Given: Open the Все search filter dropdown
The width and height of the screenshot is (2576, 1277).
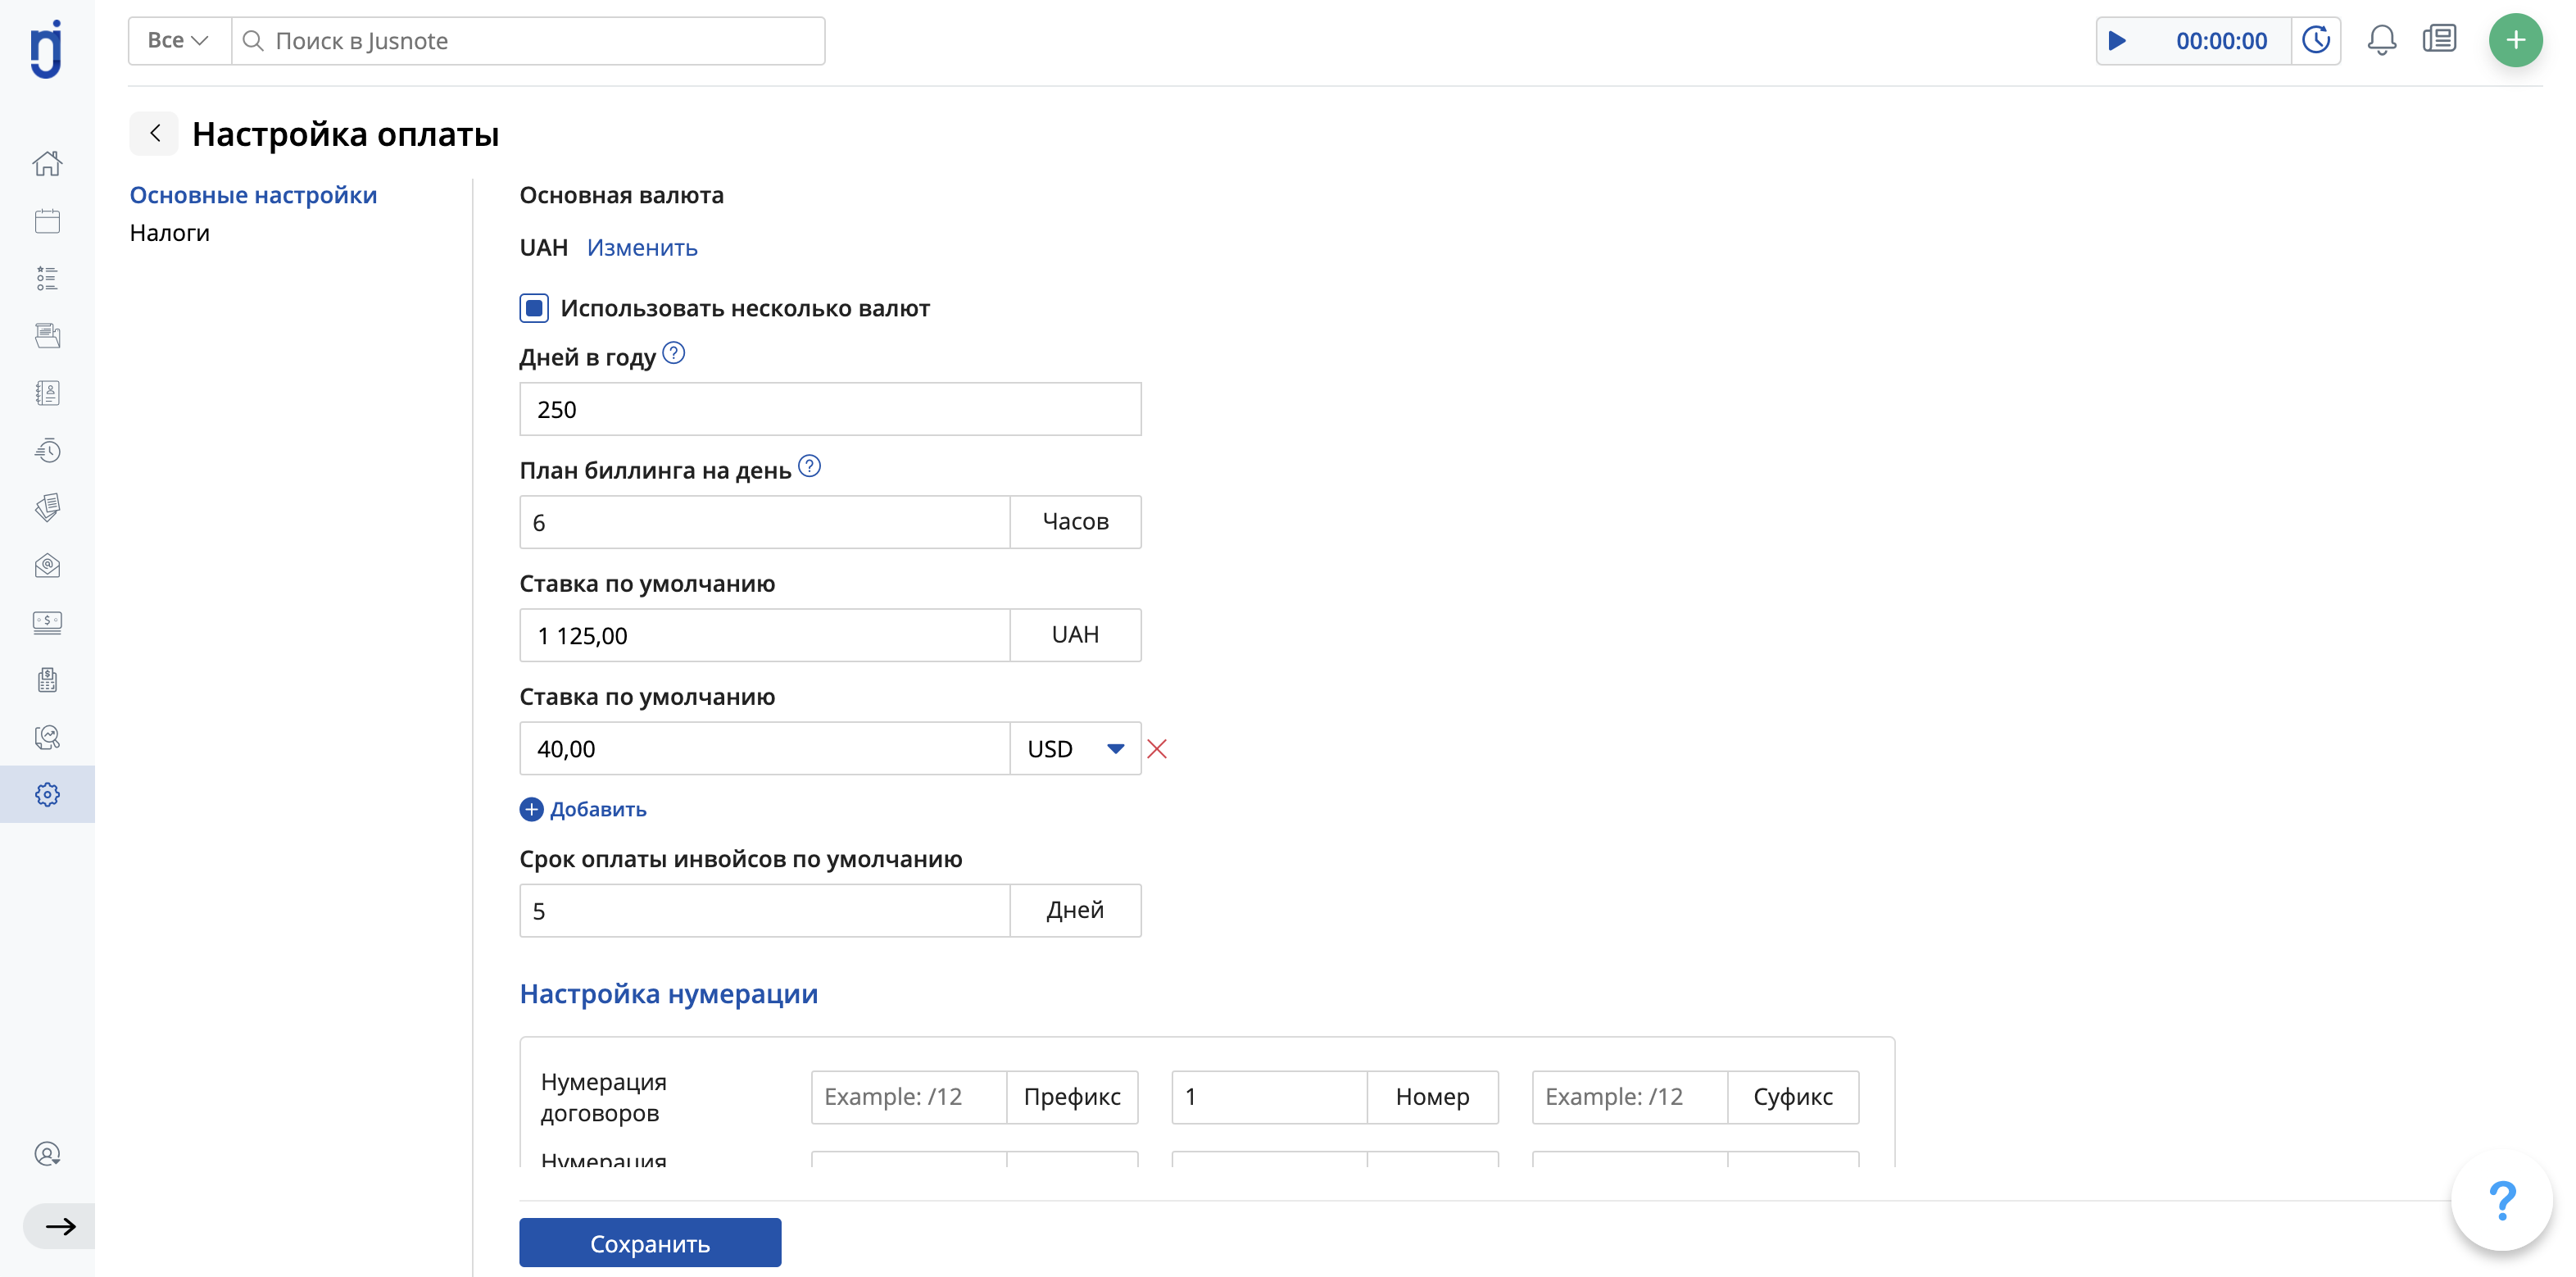Looking at the screenshot, I should click(179, 41).
